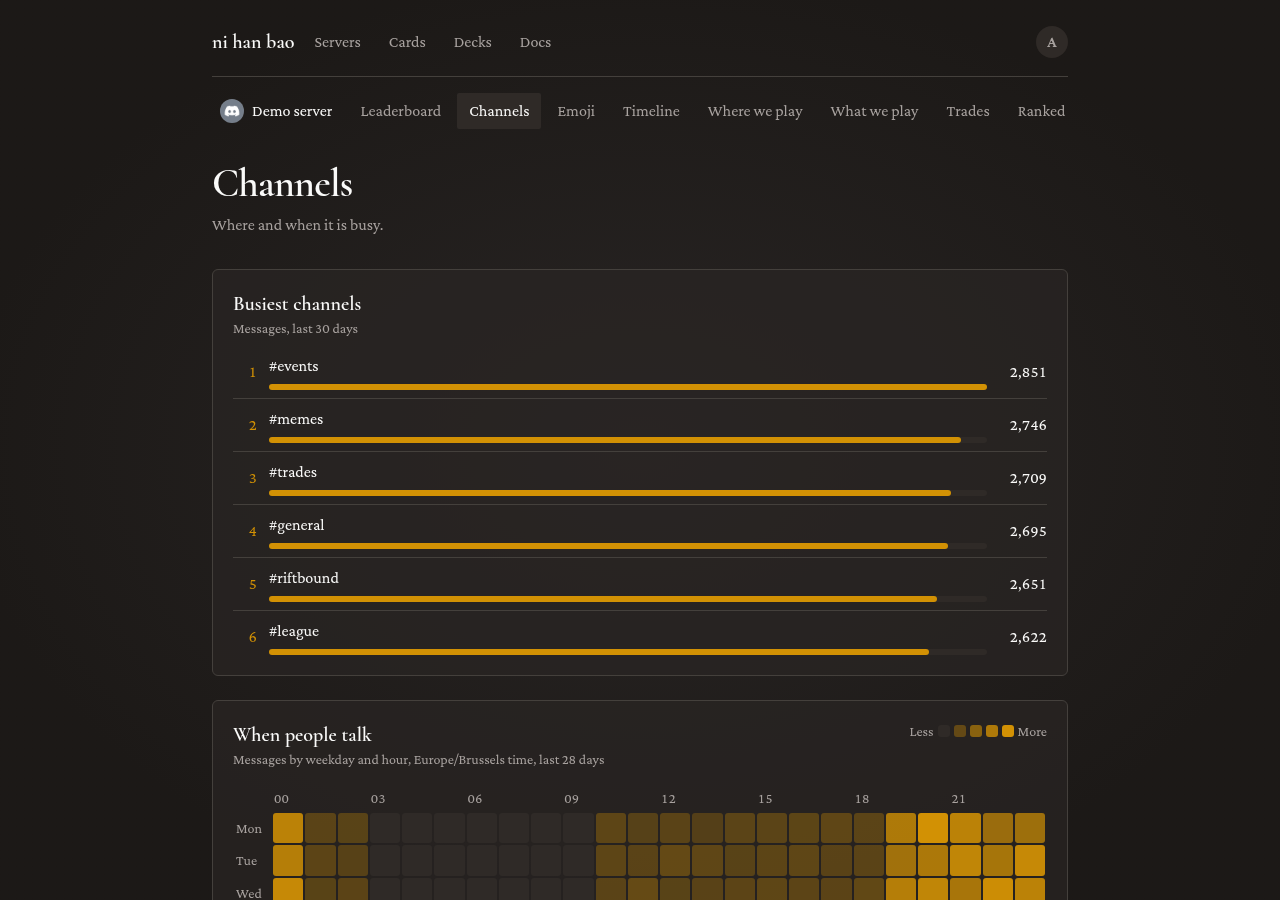This screenshot has height=900, width=1280.
Task: Click the 2,709 message count
Action: coord(1028,478)
